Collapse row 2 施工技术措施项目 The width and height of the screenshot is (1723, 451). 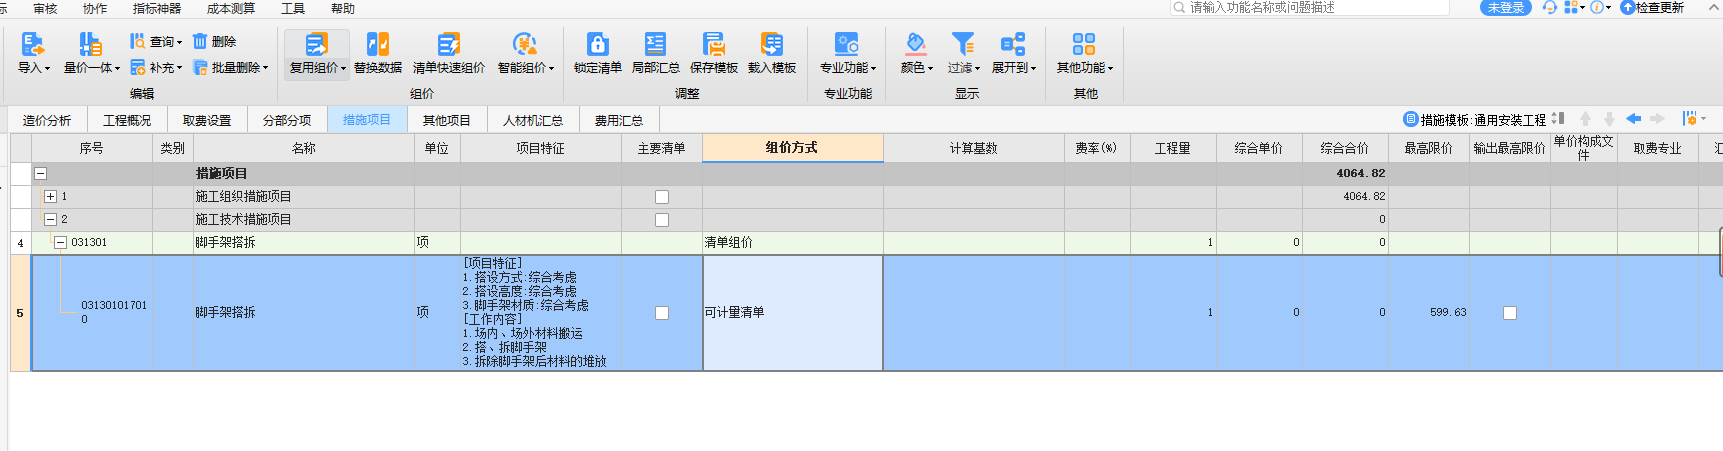click(50, 220)
